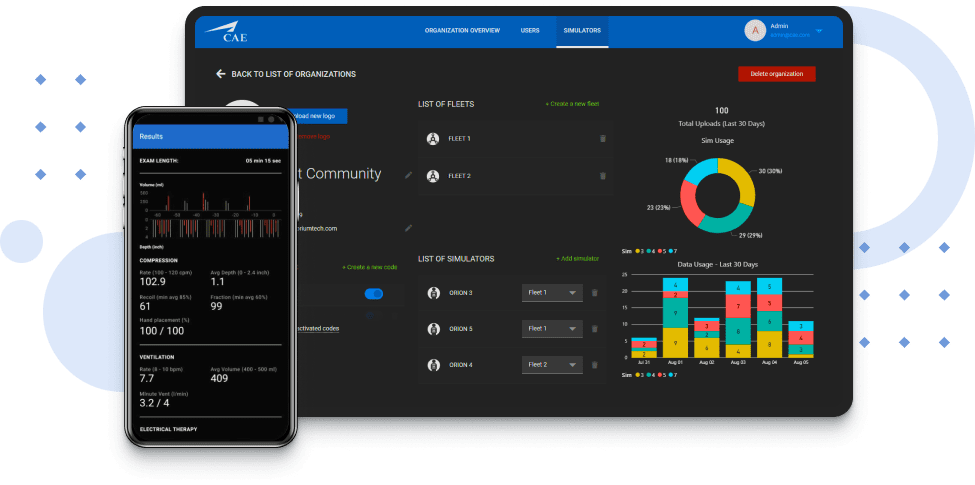Open the Fleet 2 dropdown for Orion 4
The width and height of the screenshot is (975, 485).
552,365
